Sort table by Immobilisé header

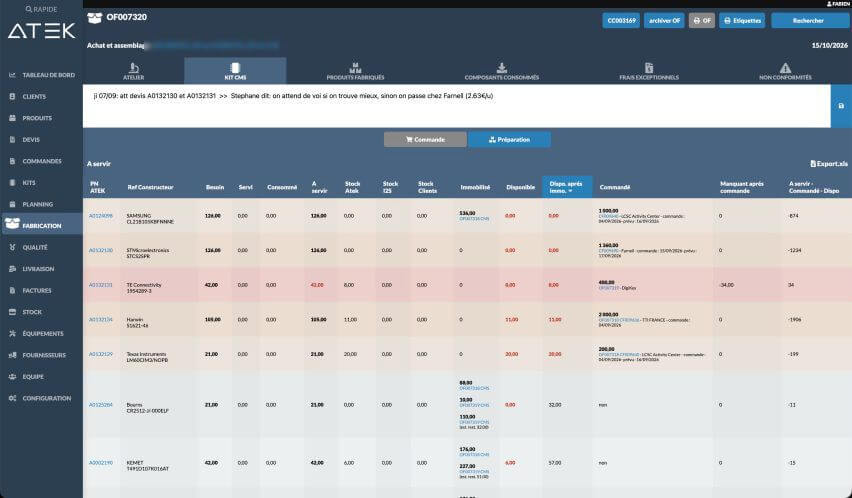click(475, 187)
